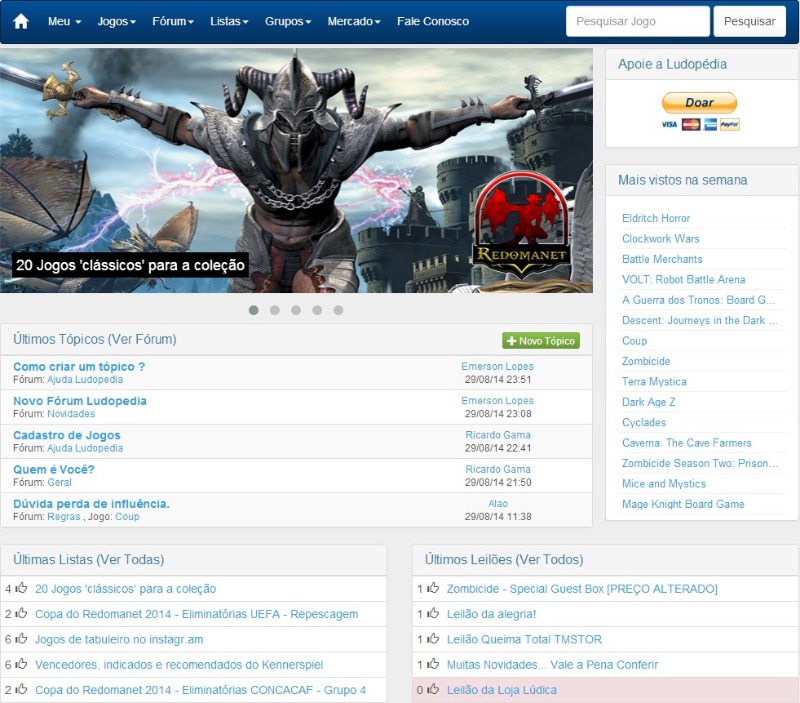Expand the Listas menu

pos(229,21)
